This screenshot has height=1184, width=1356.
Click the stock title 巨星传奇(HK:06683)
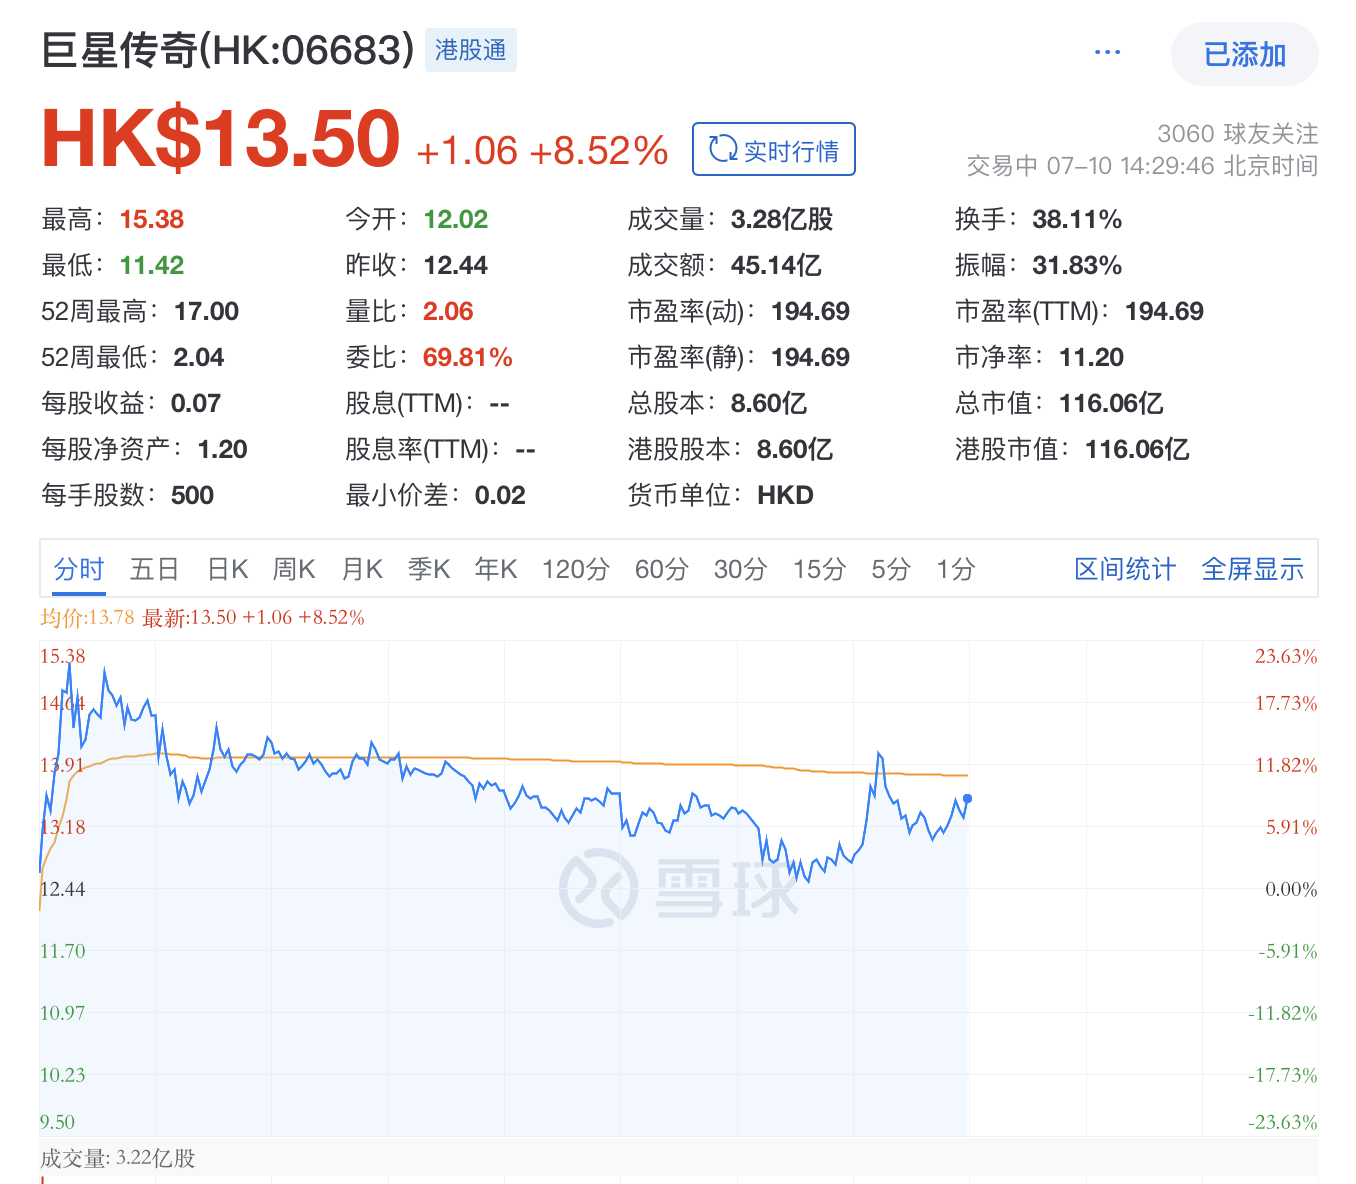click(x=228, y=50)
